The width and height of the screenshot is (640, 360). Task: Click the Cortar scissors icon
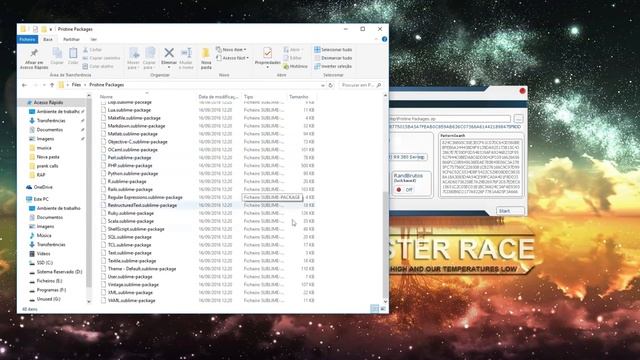tap(85, 50)
